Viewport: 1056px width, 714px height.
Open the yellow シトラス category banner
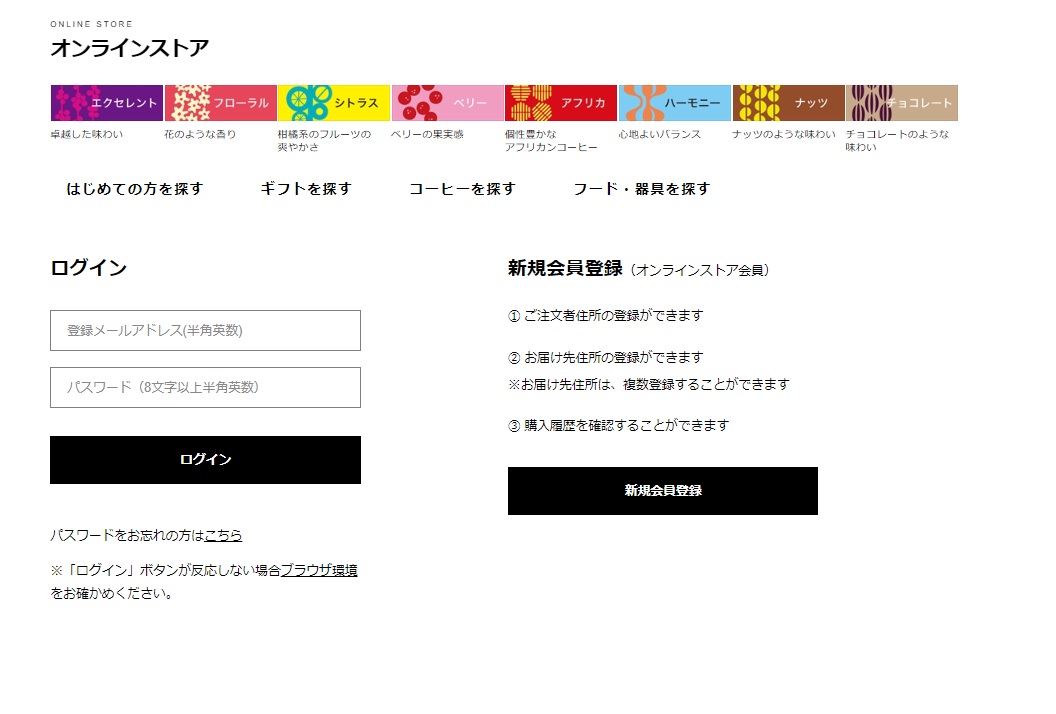pyautogui.click(x=334, y=103)
